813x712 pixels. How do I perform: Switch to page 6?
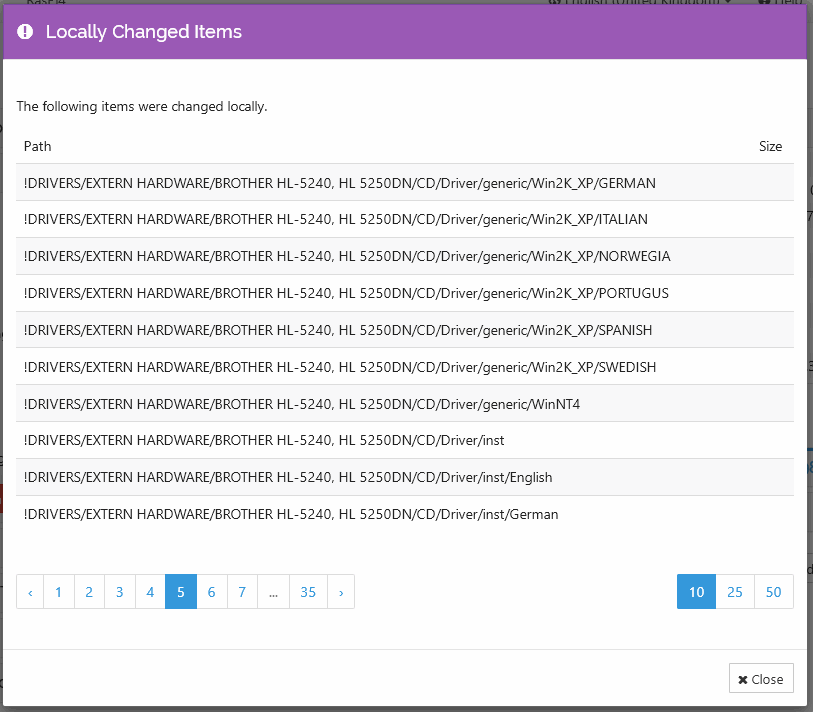point(212,592)
